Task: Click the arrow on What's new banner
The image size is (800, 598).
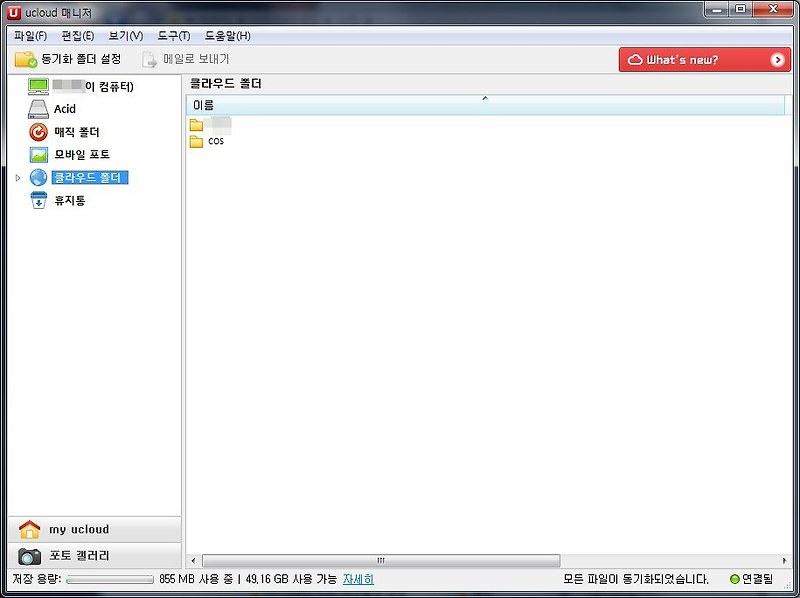Action: click(x=777, y=60)
